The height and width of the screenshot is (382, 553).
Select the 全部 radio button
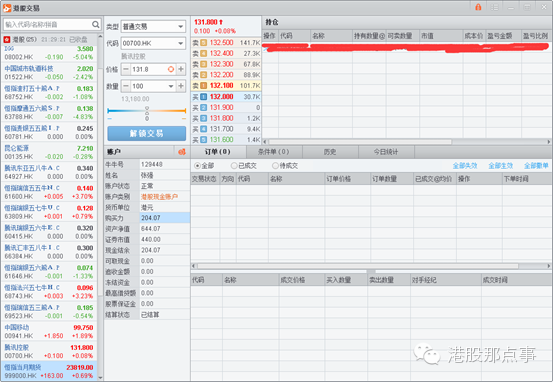click(x=198, y=165)
